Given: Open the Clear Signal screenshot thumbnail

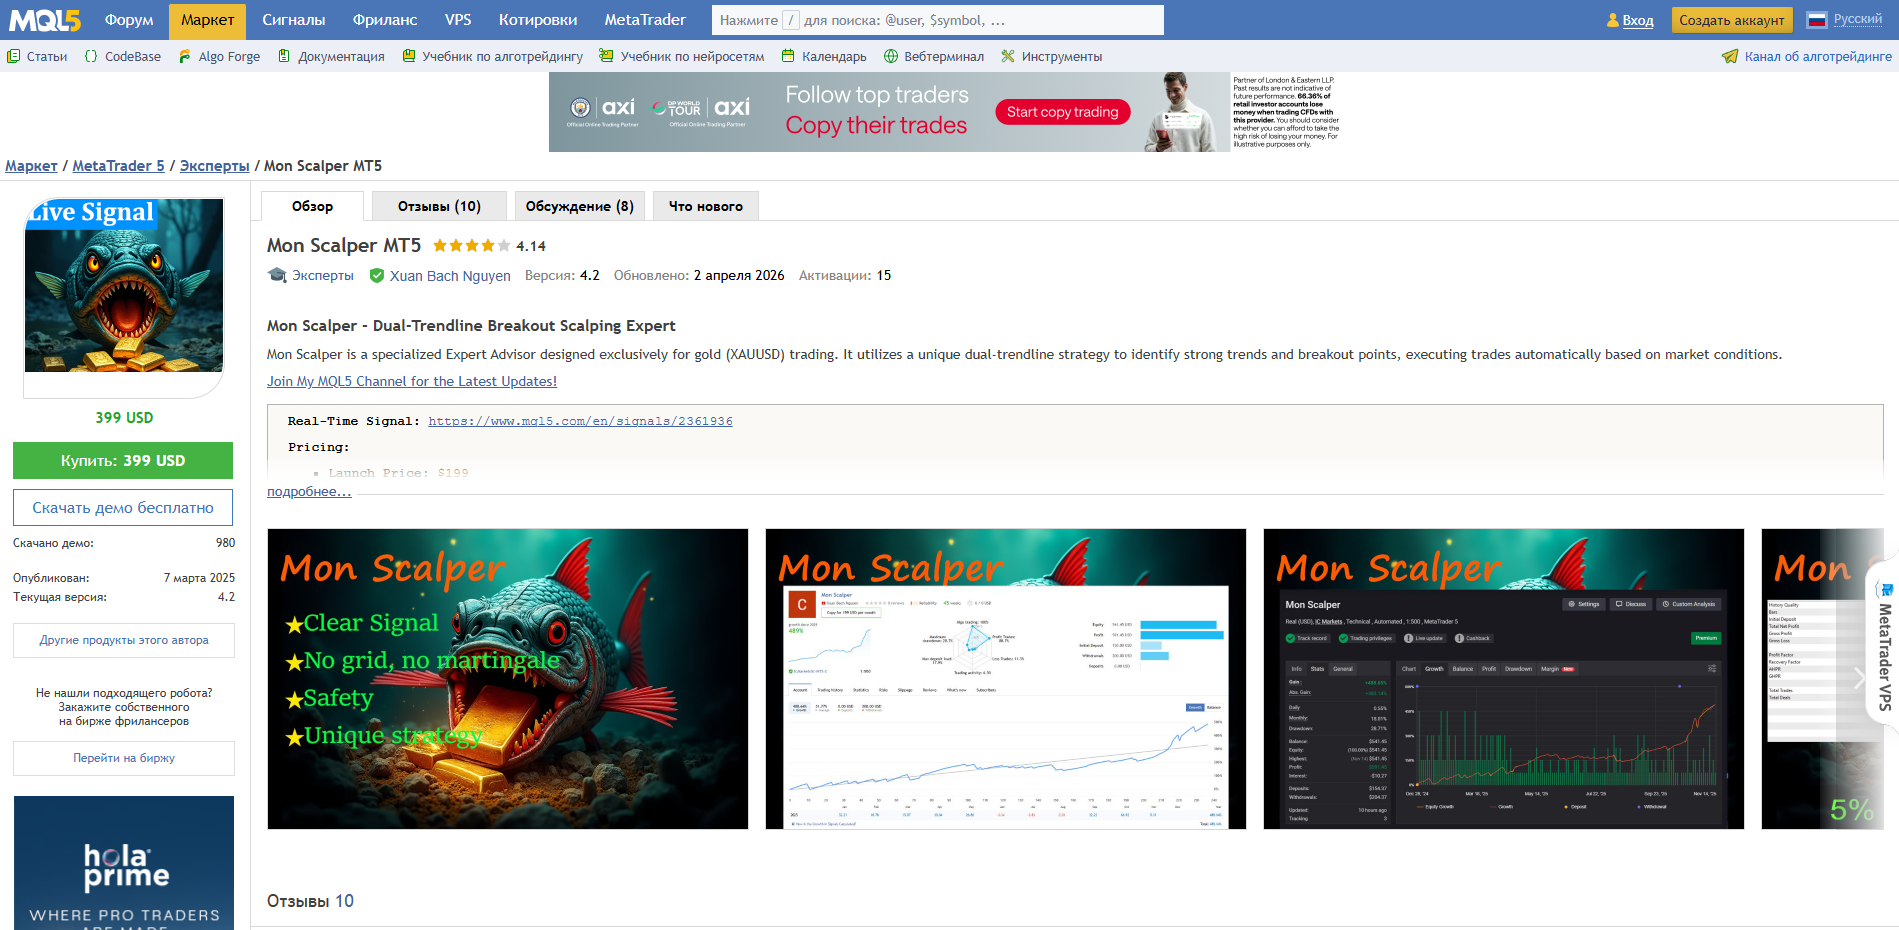Looking at the screenshot, I should click(508, 679).
